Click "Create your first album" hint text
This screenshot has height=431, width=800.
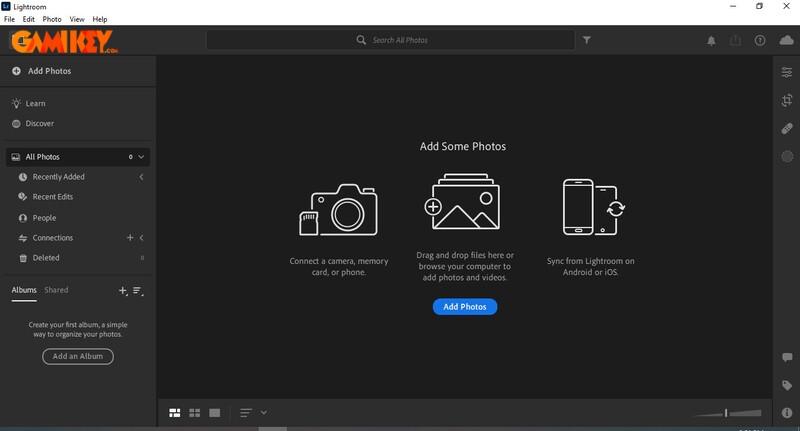click(78, 329)
